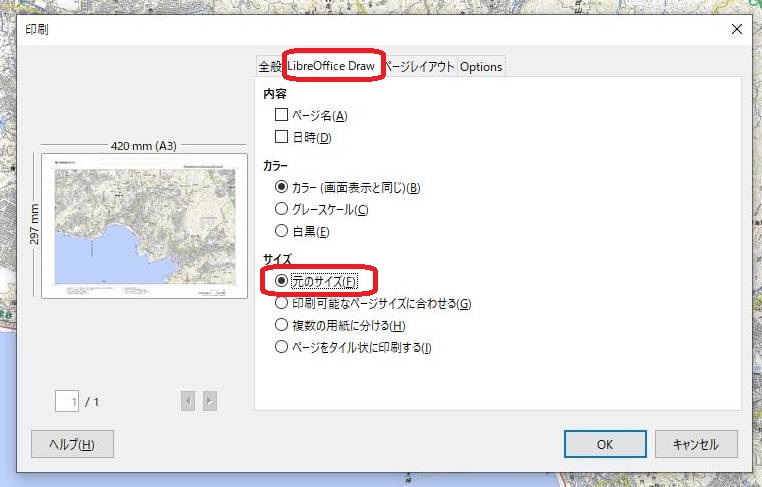Screen dimensions: 762x487
Task: Select カラー (画面表示と同じ) radio option
Action: pos(281,187)
